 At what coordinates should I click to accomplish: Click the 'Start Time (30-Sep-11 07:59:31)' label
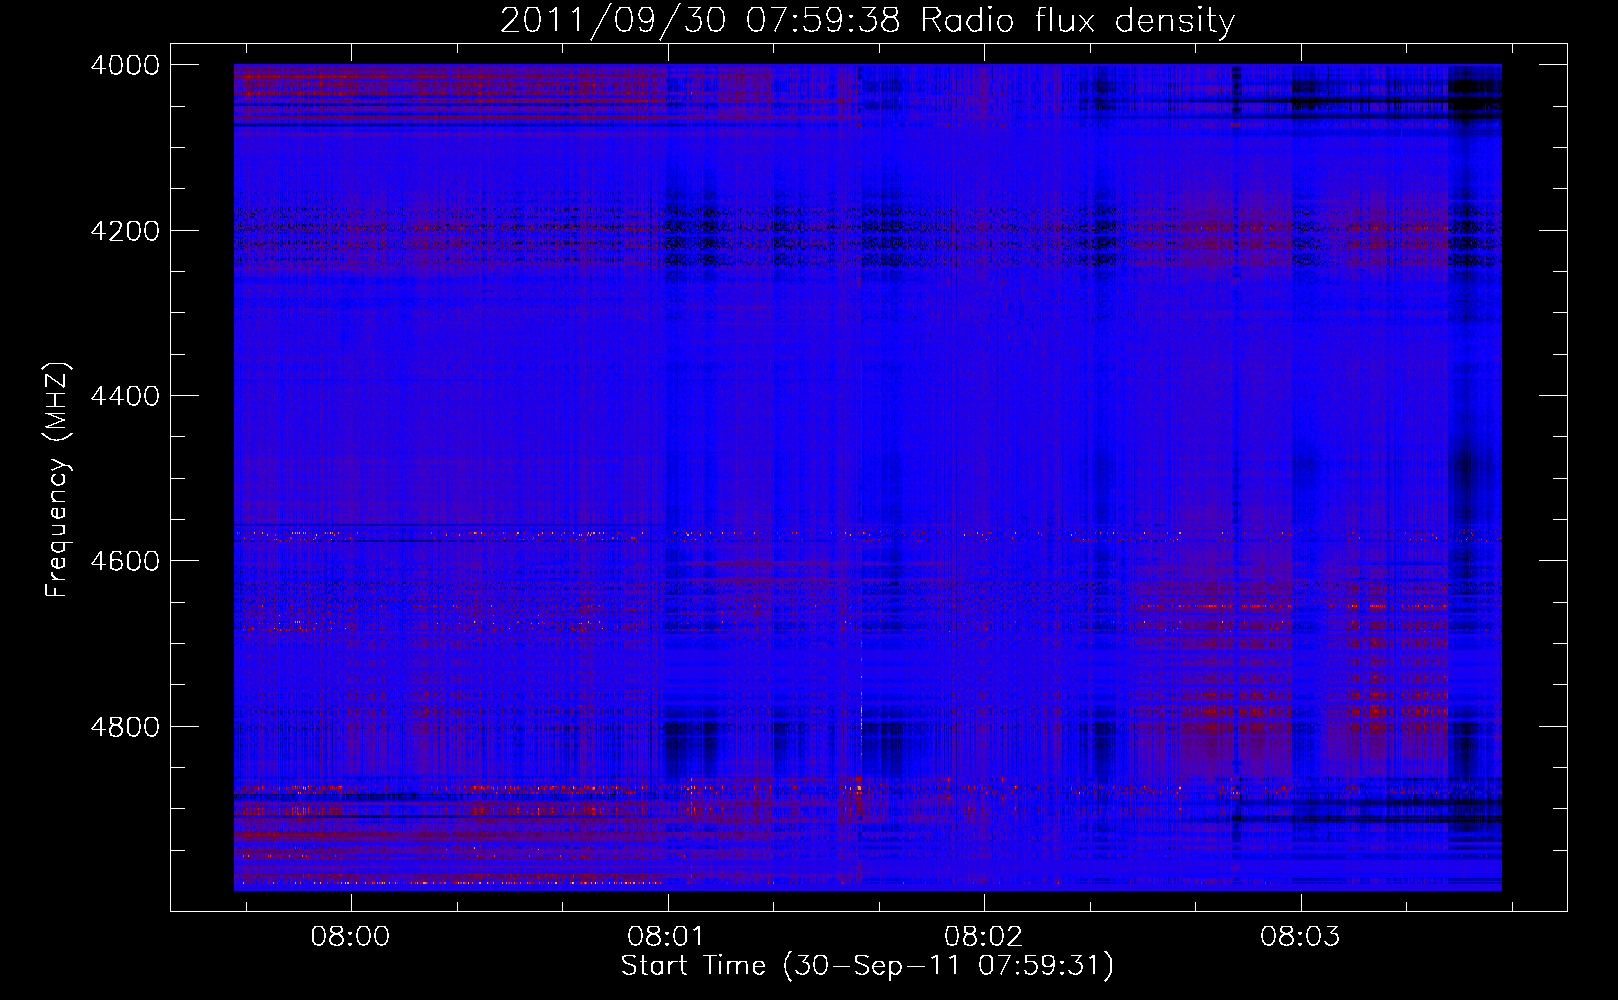[x=867, y=966]
